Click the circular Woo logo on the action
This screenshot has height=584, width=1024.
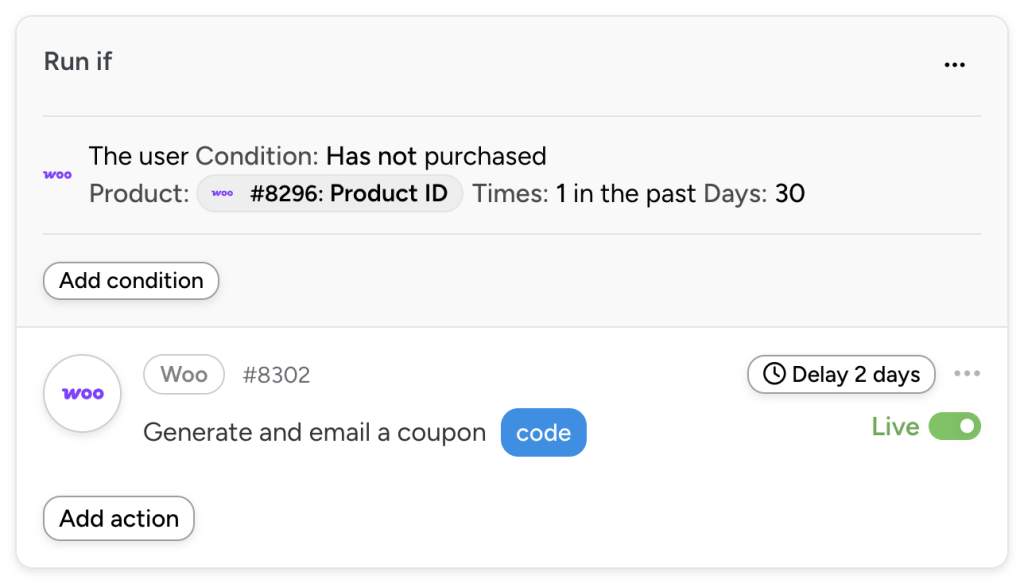[82, 393]
